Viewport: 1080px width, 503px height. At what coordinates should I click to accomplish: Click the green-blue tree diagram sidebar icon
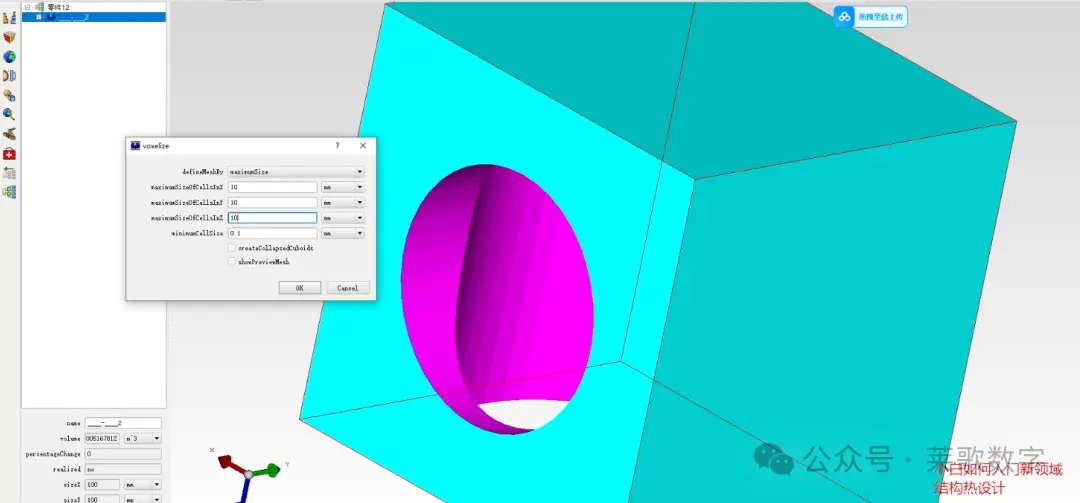point(9,192)
